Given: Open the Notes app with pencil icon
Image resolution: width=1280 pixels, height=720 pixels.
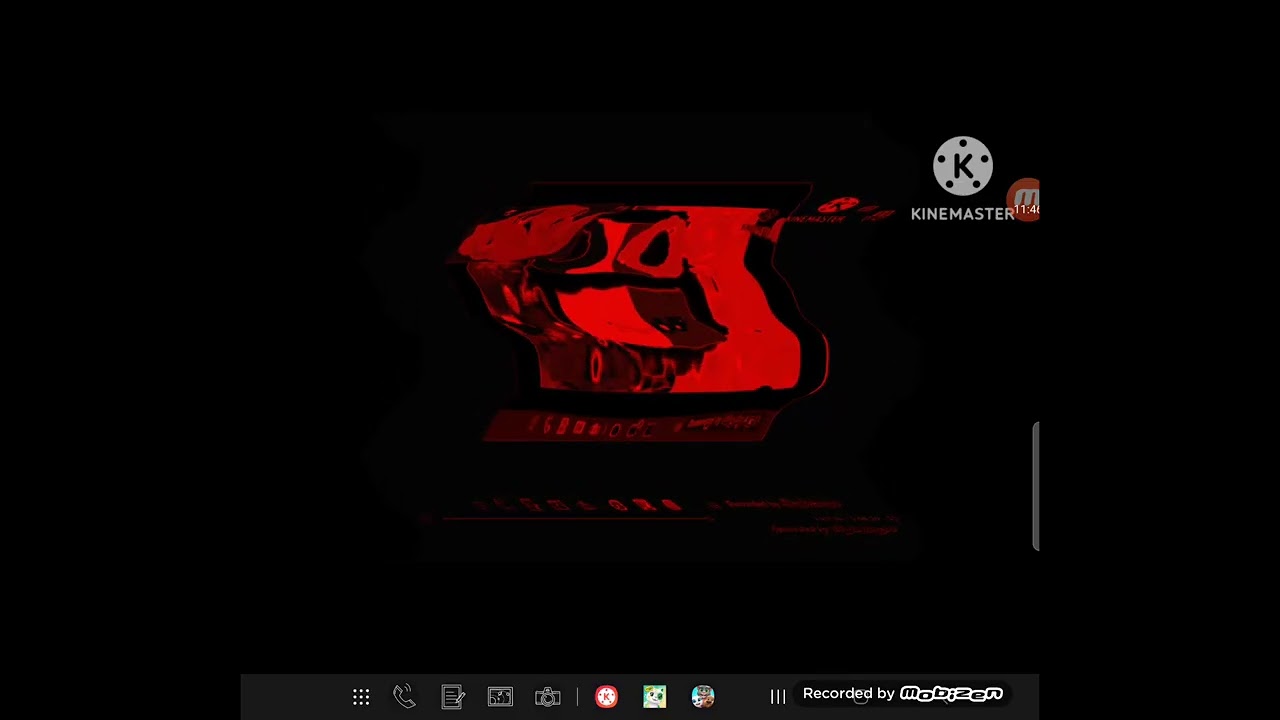Looking at the screenshot, I should 453,697.
